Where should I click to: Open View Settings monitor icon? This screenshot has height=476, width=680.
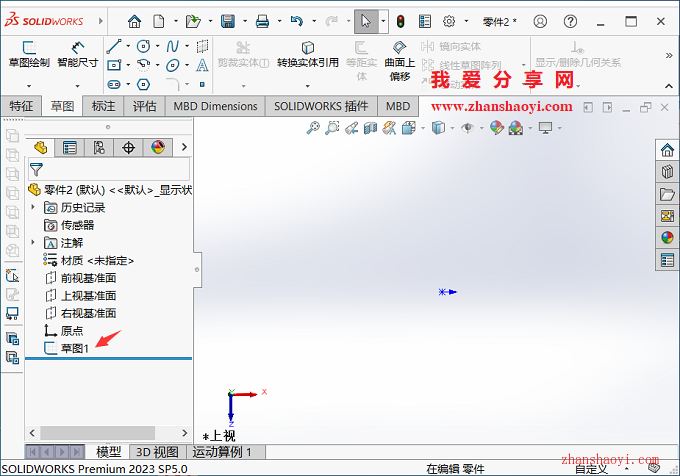coord(545,128)
